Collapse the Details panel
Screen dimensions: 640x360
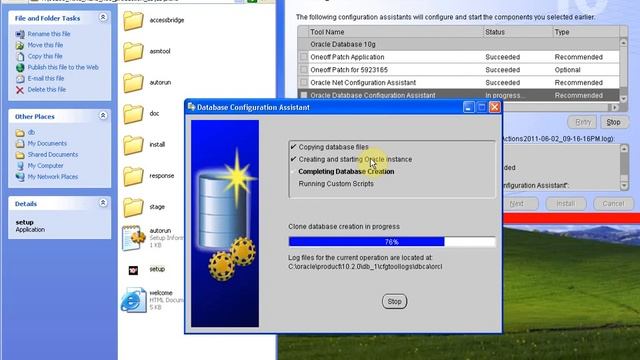103,203
